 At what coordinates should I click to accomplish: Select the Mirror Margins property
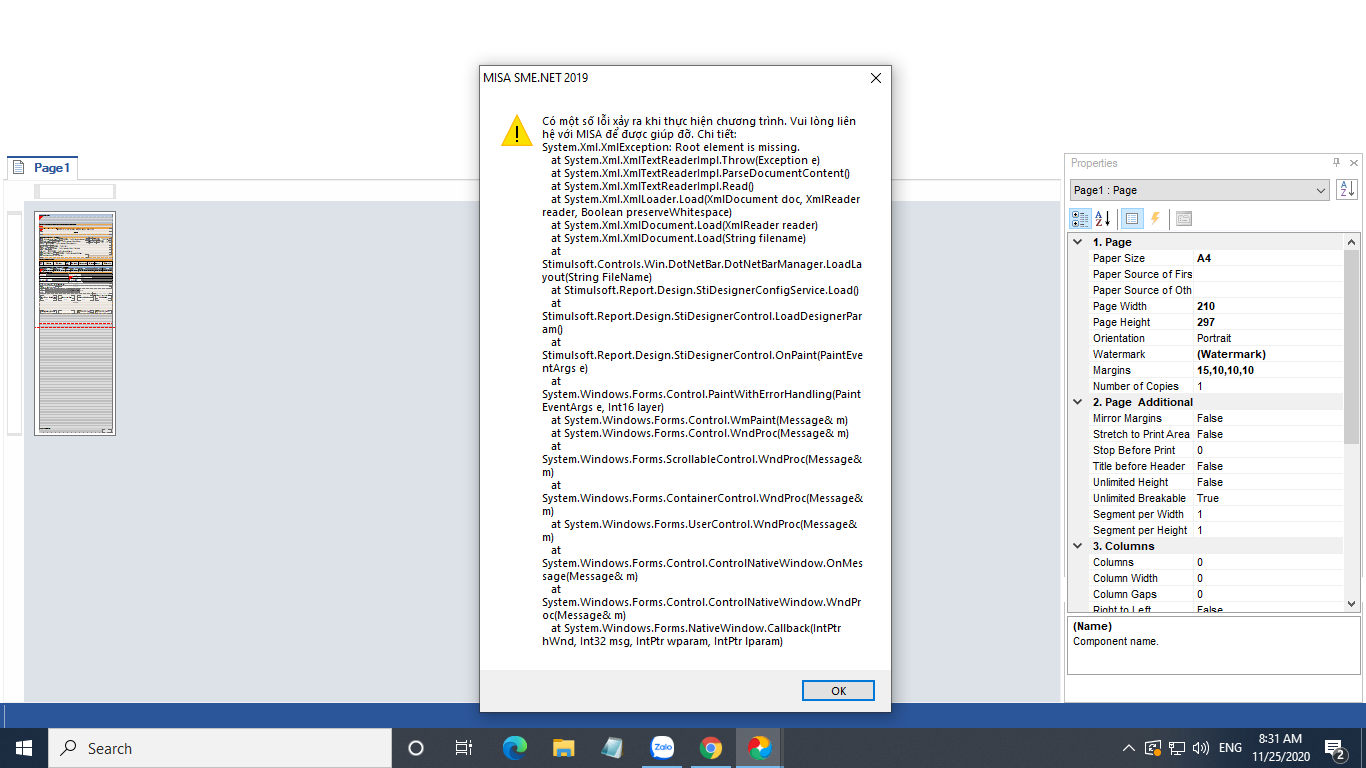pyautogui.click(x=1207, y=418)
